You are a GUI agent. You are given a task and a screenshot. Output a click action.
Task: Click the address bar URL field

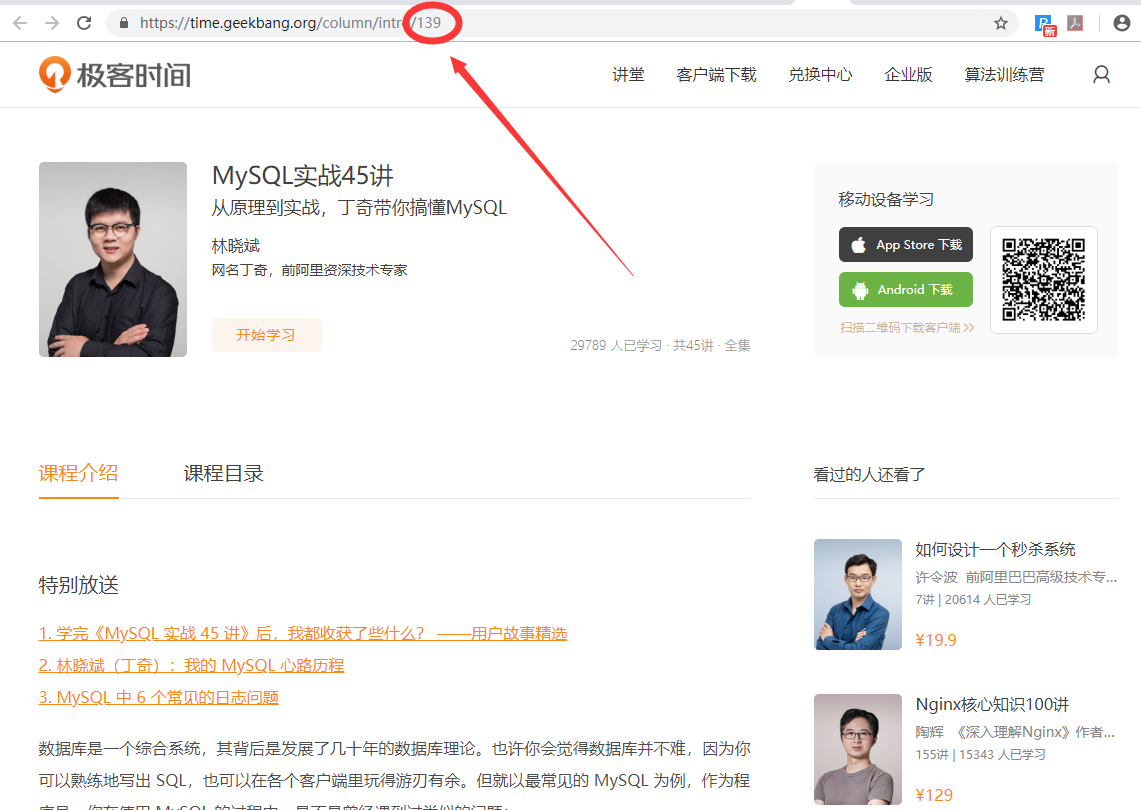click(560, 23)
